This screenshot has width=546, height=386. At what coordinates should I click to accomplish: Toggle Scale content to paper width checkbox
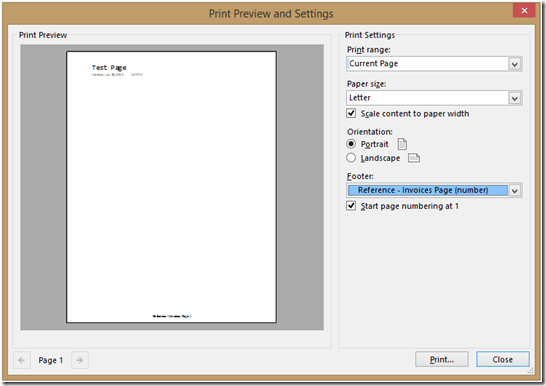pos(351,113)
